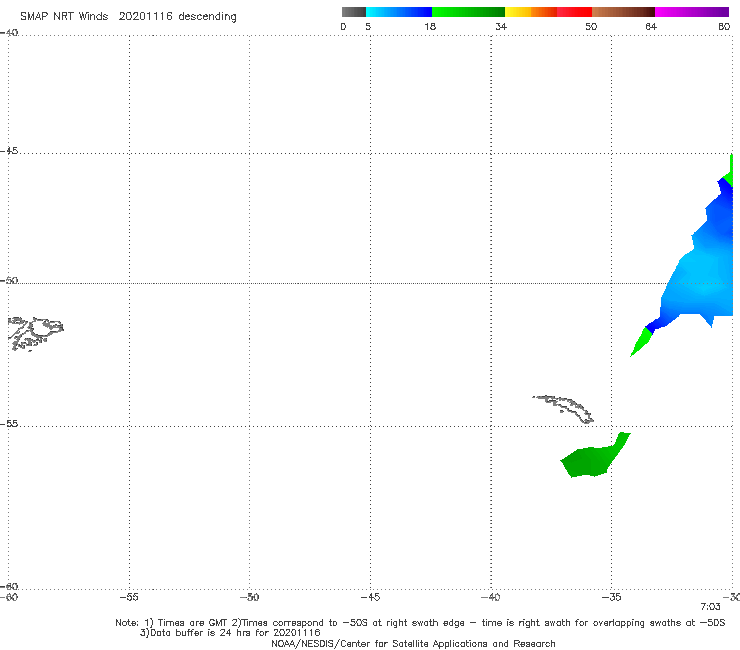Pick the green 18–34 color bar segment
This screenshot has height=650, width=740.
tap(468, 12)
